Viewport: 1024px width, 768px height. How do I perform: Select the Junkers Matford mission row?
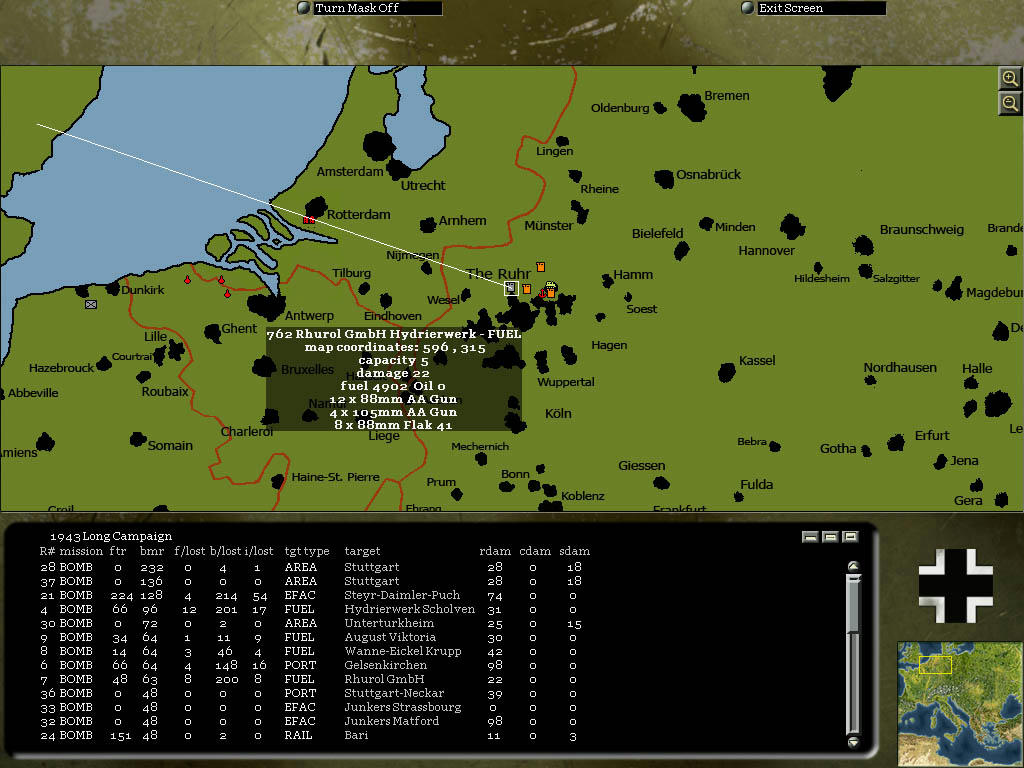[x=311, y=722]
